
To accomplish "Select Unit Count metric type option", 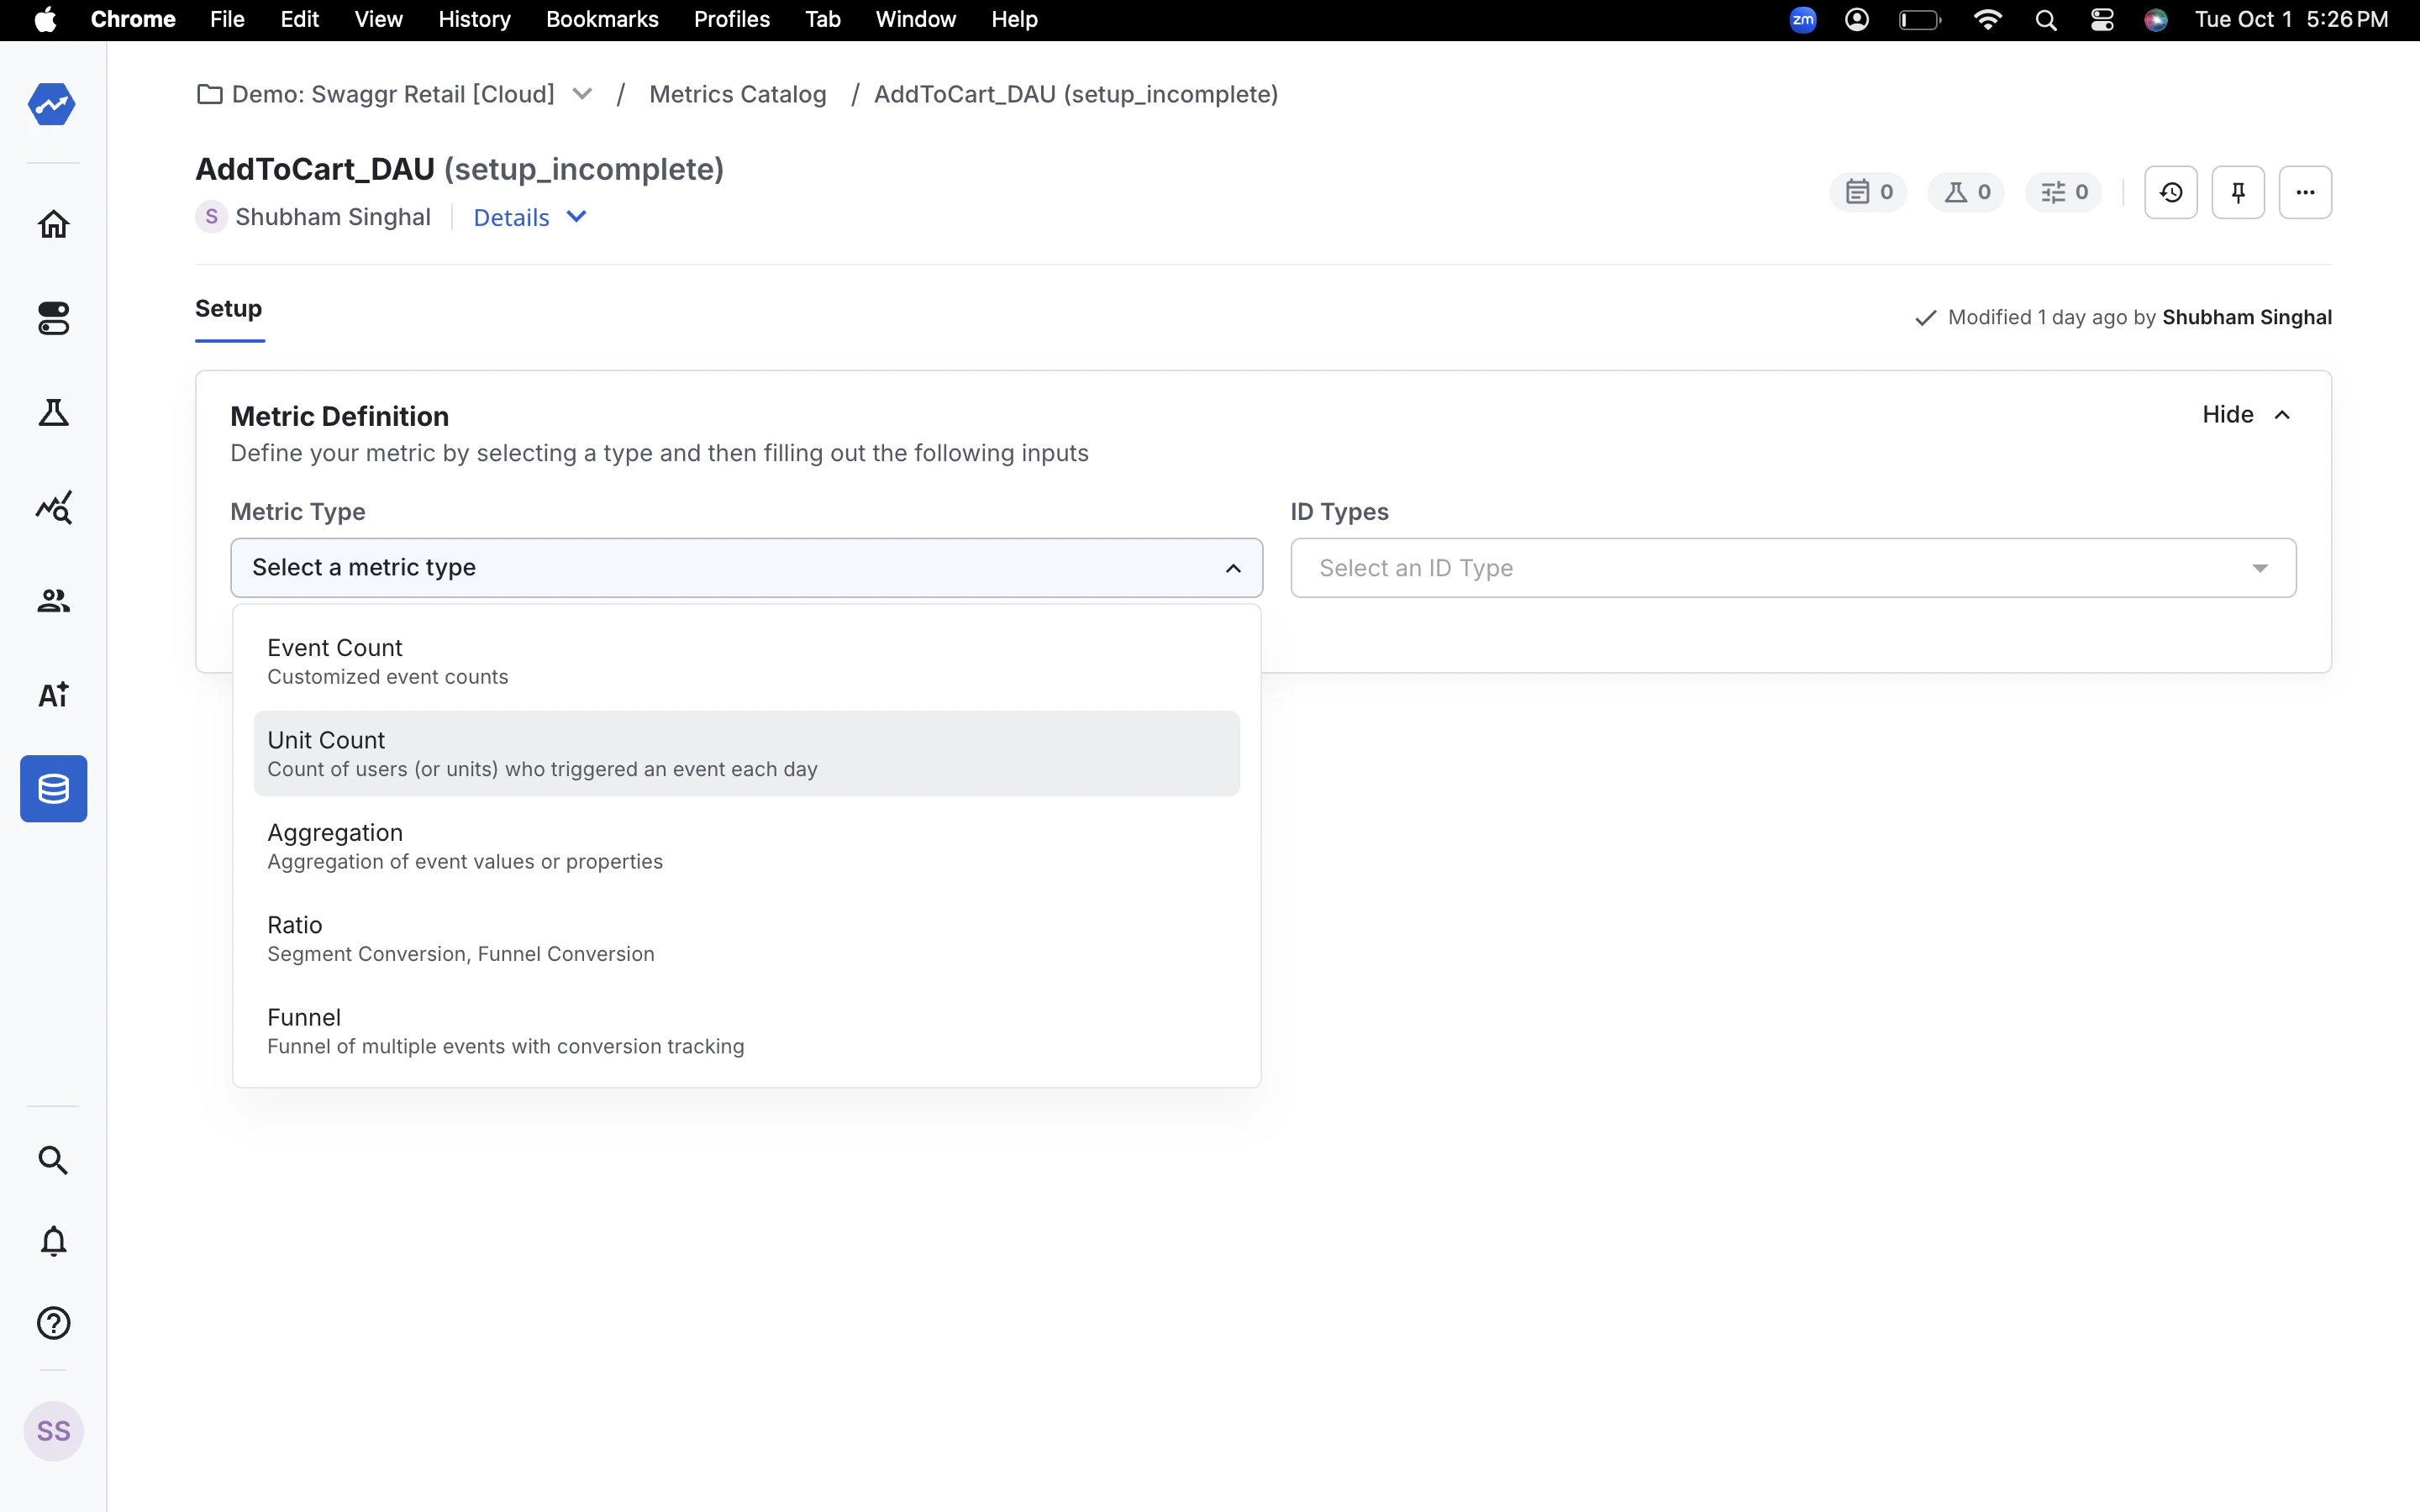I will coord(746,753).
